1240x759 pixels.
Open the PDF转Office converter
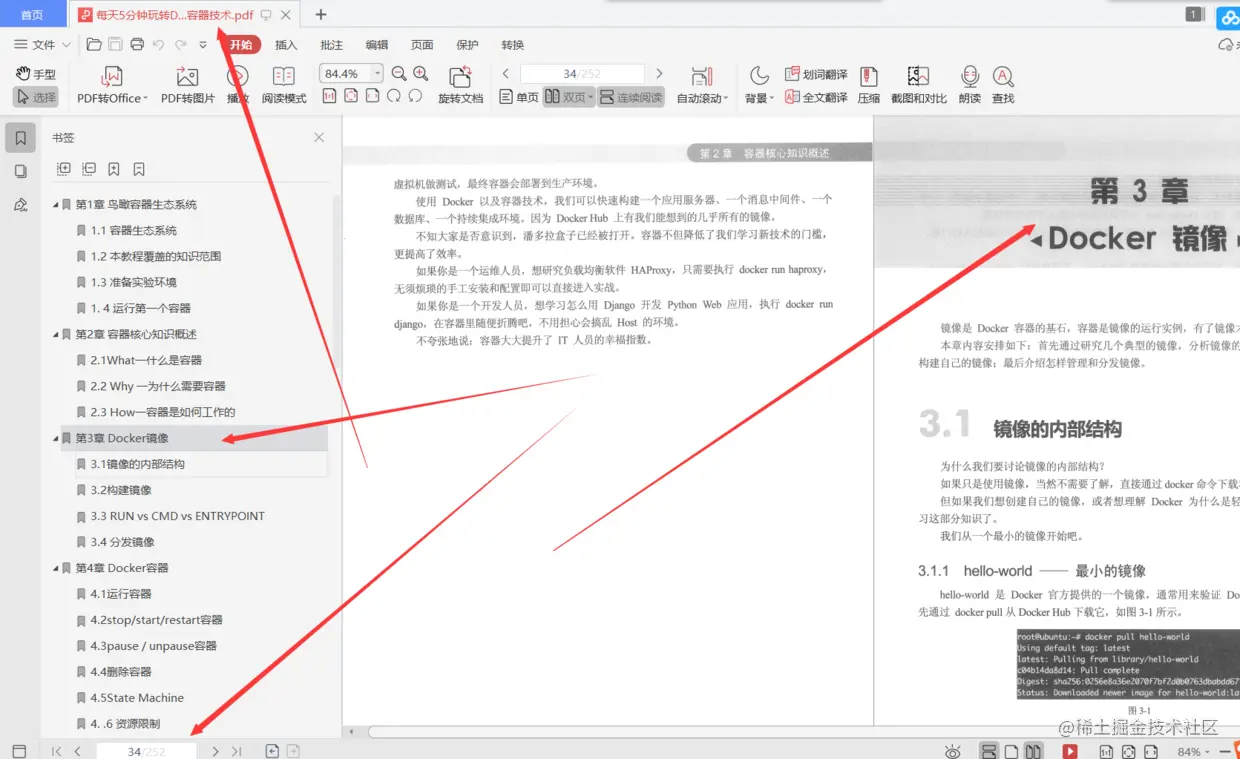click(112, 85)
